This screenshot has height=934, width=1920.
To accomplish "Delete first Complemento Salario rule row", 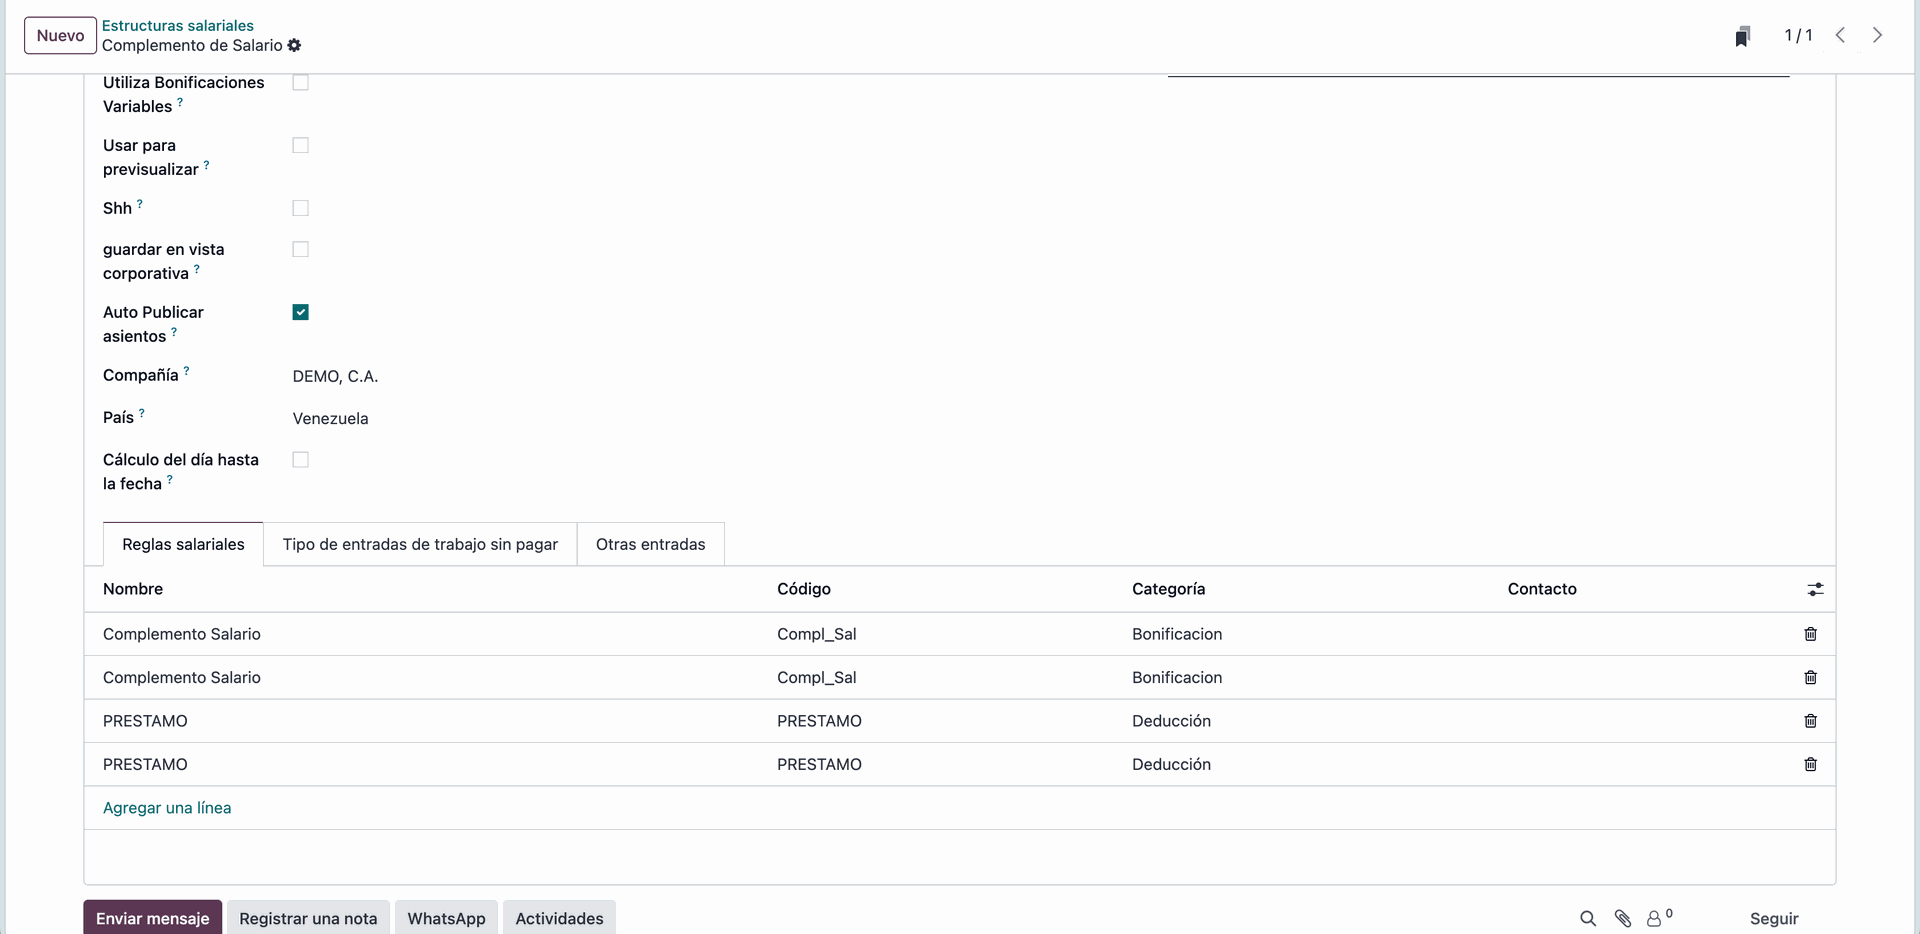I will coord(1810,634).
